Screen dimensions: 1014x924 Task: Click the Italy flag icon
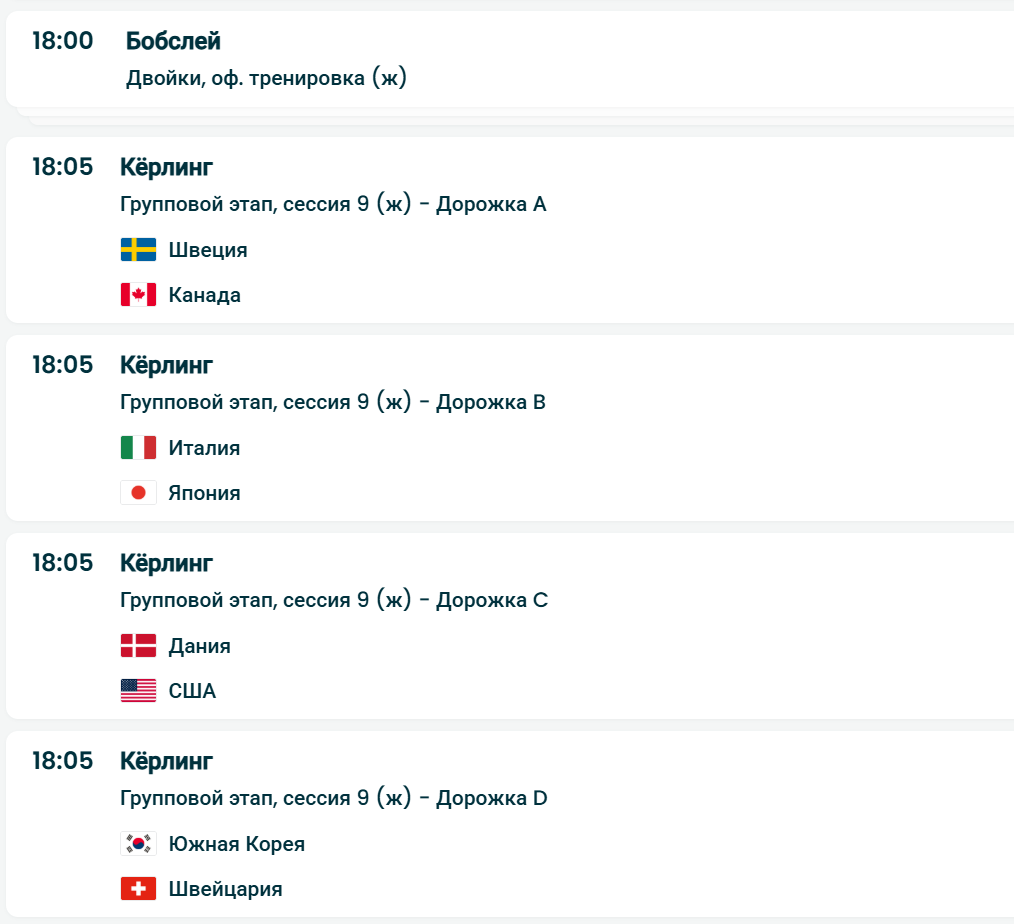[x=138, y=447]
